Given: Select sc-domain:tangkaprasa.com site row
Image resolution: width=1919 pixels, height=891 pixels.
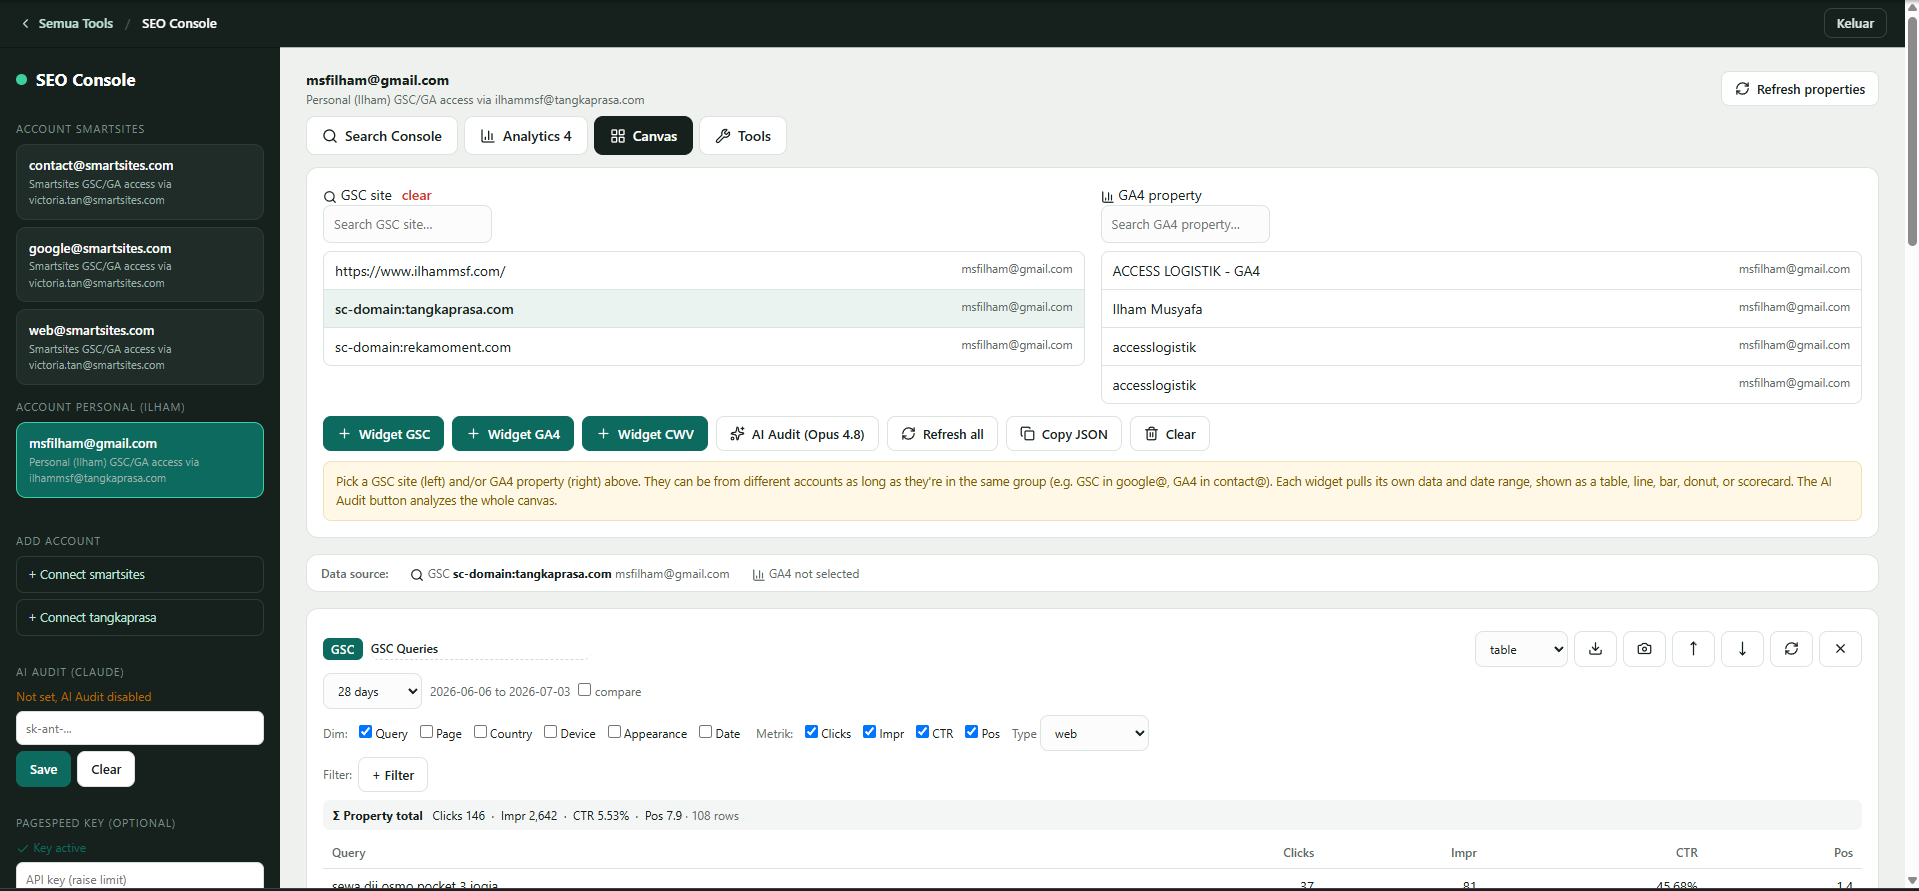Looking at the screenshot, I should (x=704, y=309).
